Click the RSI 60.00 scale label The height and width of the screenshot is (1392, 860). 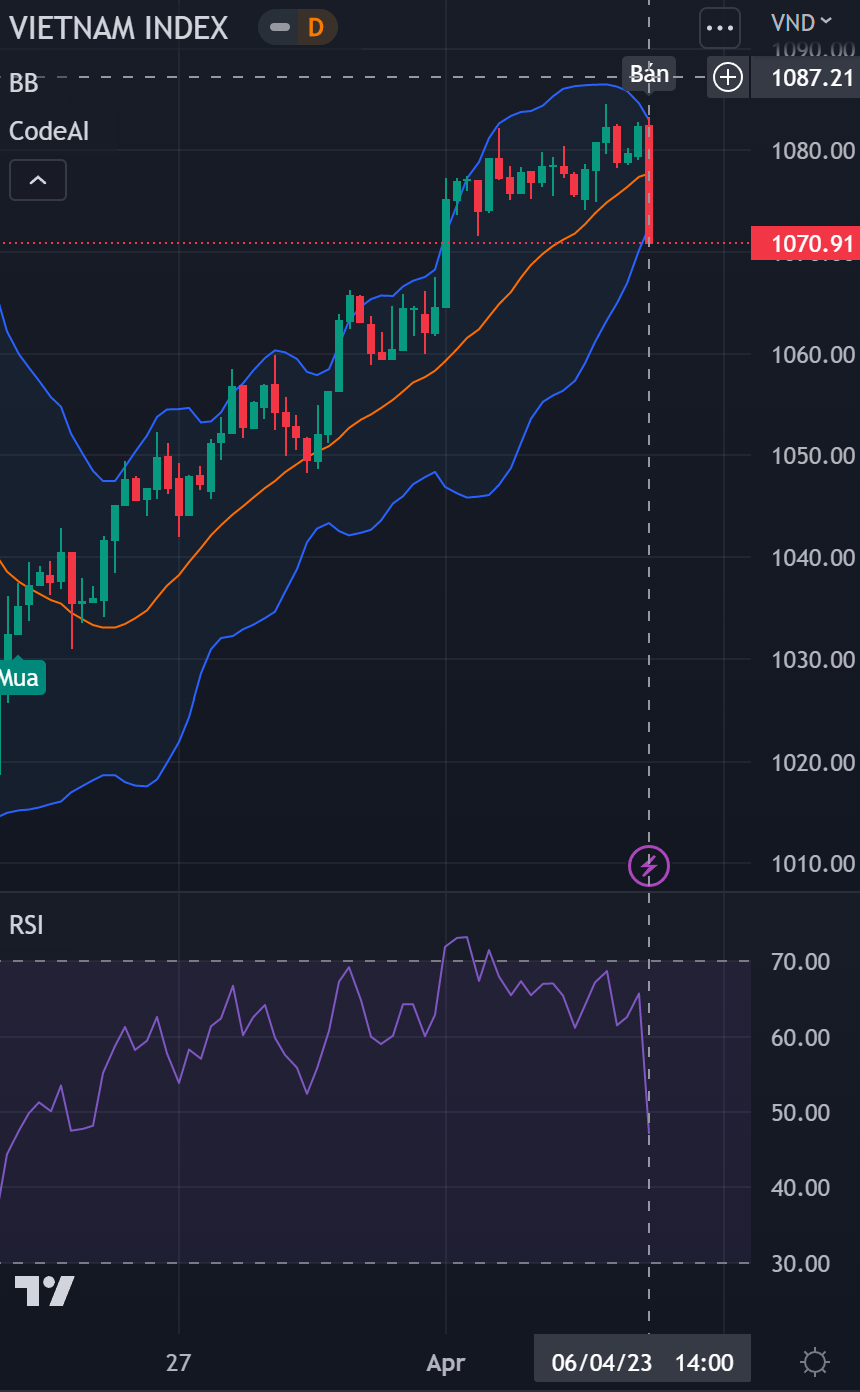[x=801, y=1038]
